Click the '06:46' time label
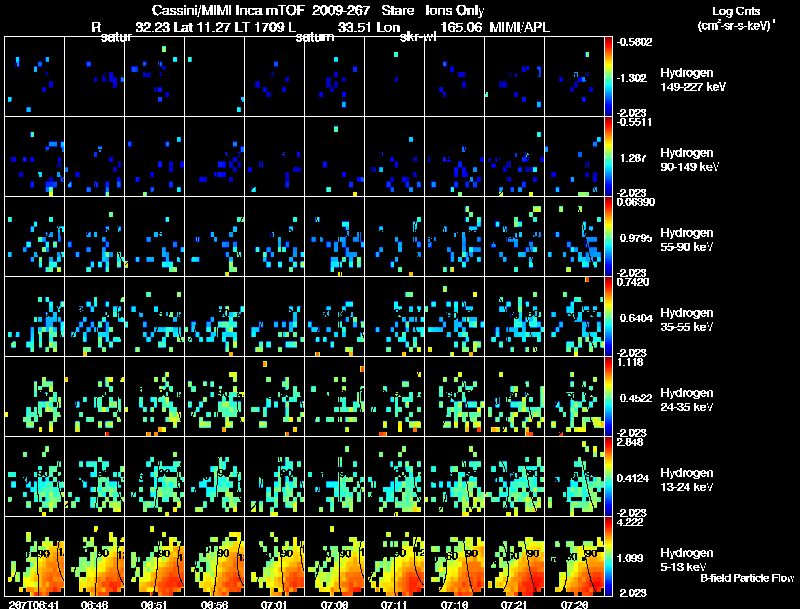This screenshot has width=800, height=609. (94, 604)
